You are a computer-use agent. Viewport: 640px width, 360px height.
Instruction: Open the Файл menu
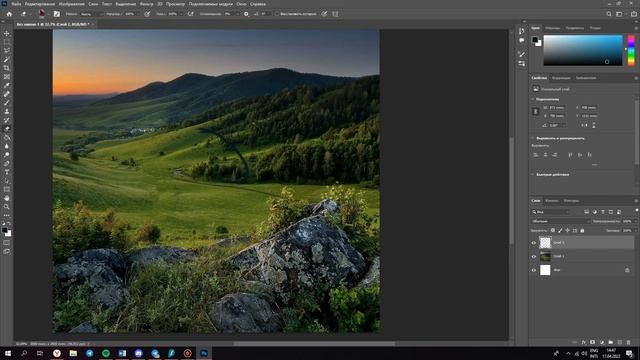[x=16, y=4]
